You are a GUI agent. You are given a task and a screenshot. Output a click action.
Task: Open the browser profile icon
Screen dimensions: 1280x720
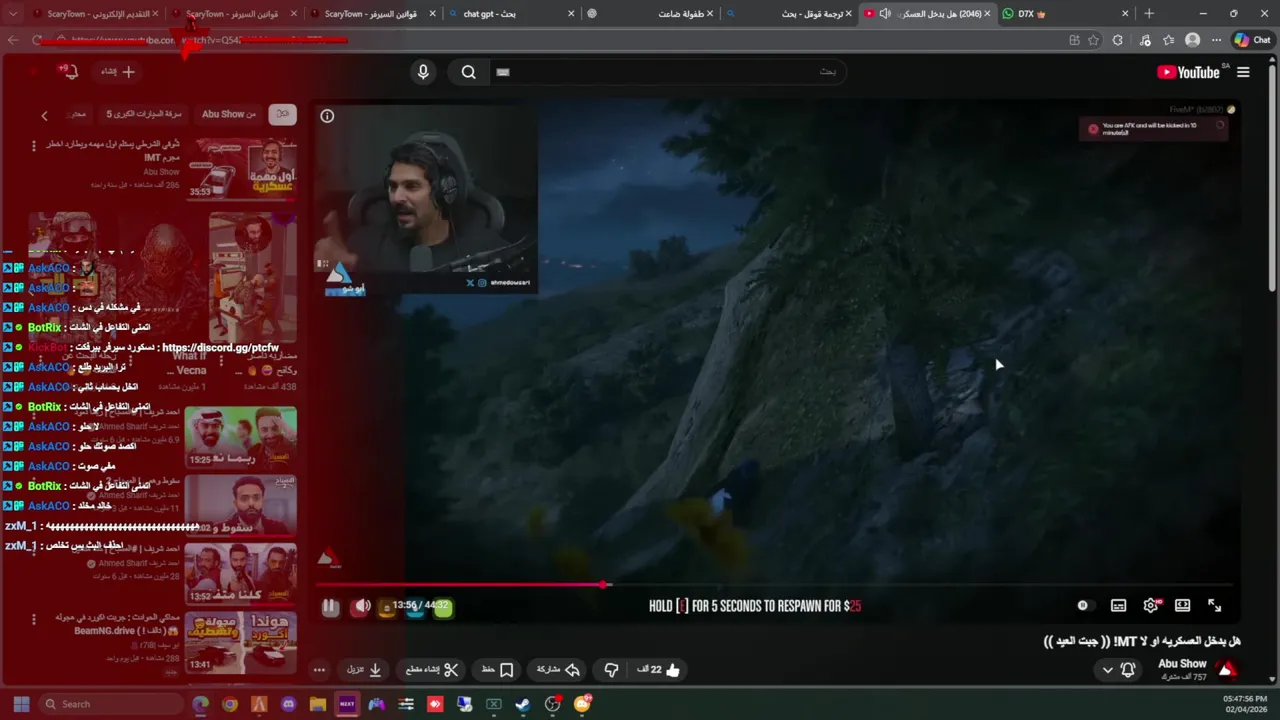1192,40
